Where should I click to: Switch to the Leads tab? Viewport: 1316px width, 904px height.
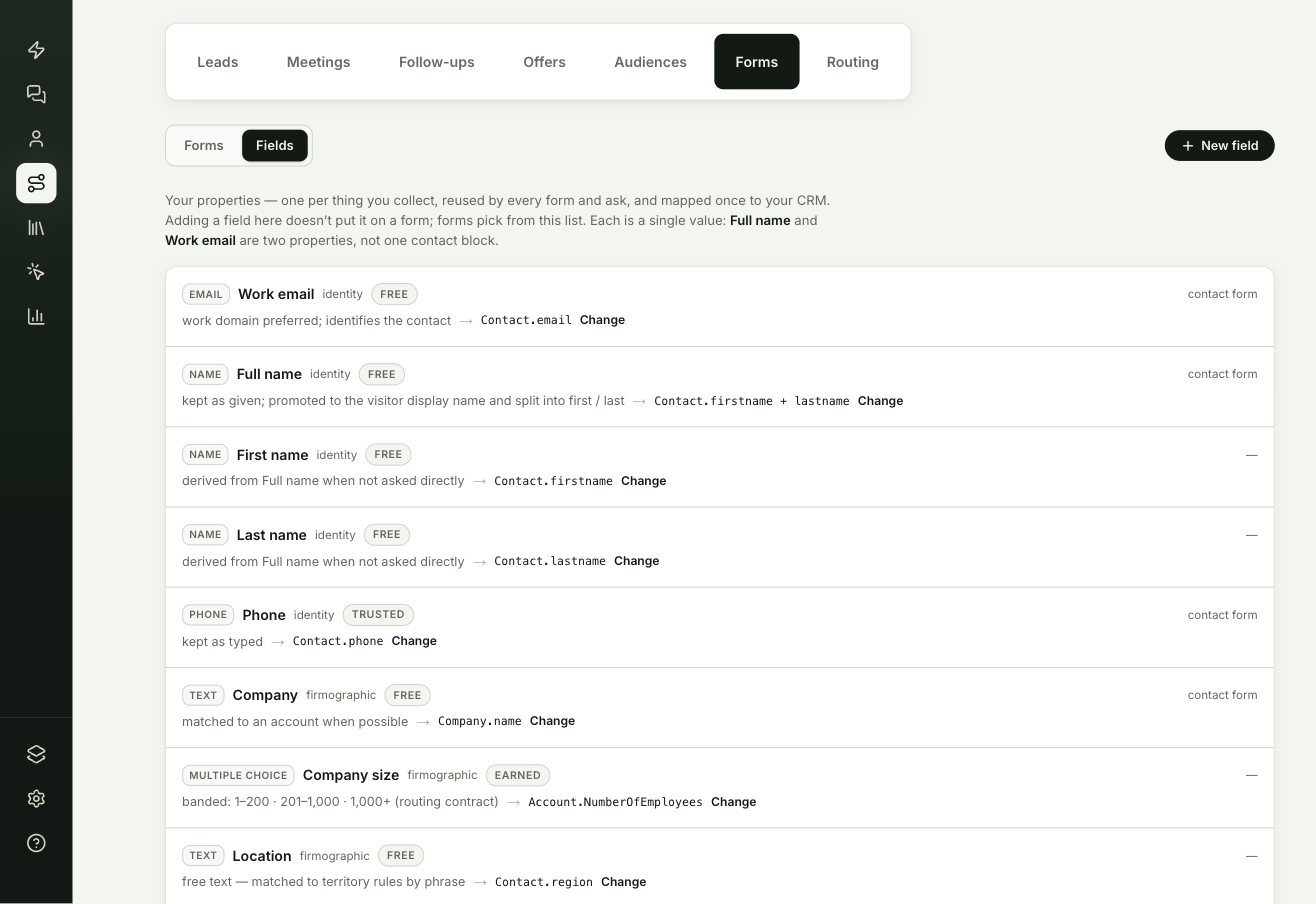(217, 62)
